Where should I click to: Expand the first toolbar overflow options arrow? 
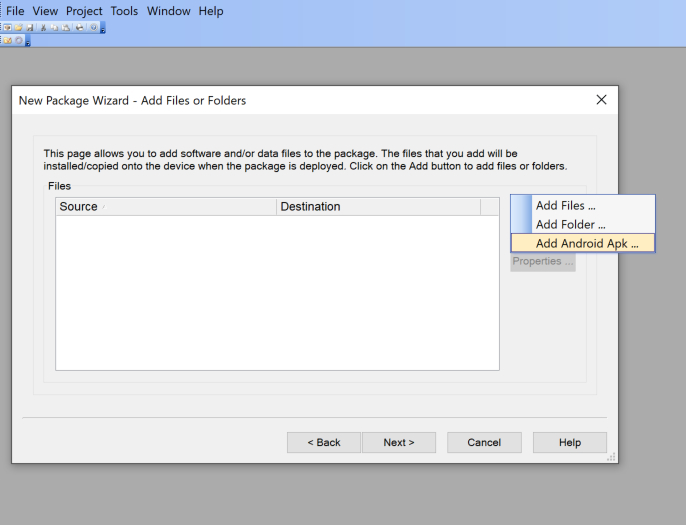tap(103, 28)
